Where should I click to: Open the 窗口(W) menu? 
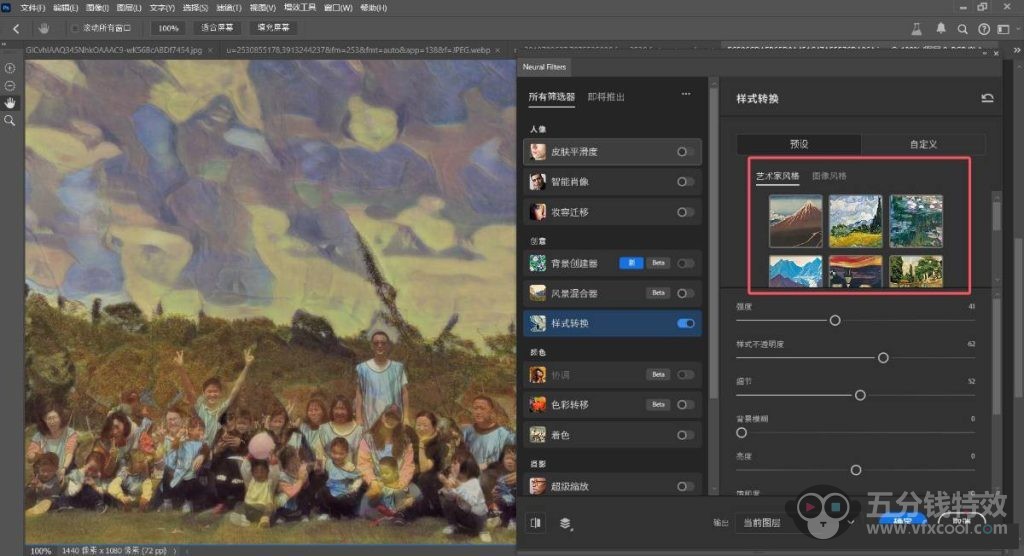tap(338, 8)
